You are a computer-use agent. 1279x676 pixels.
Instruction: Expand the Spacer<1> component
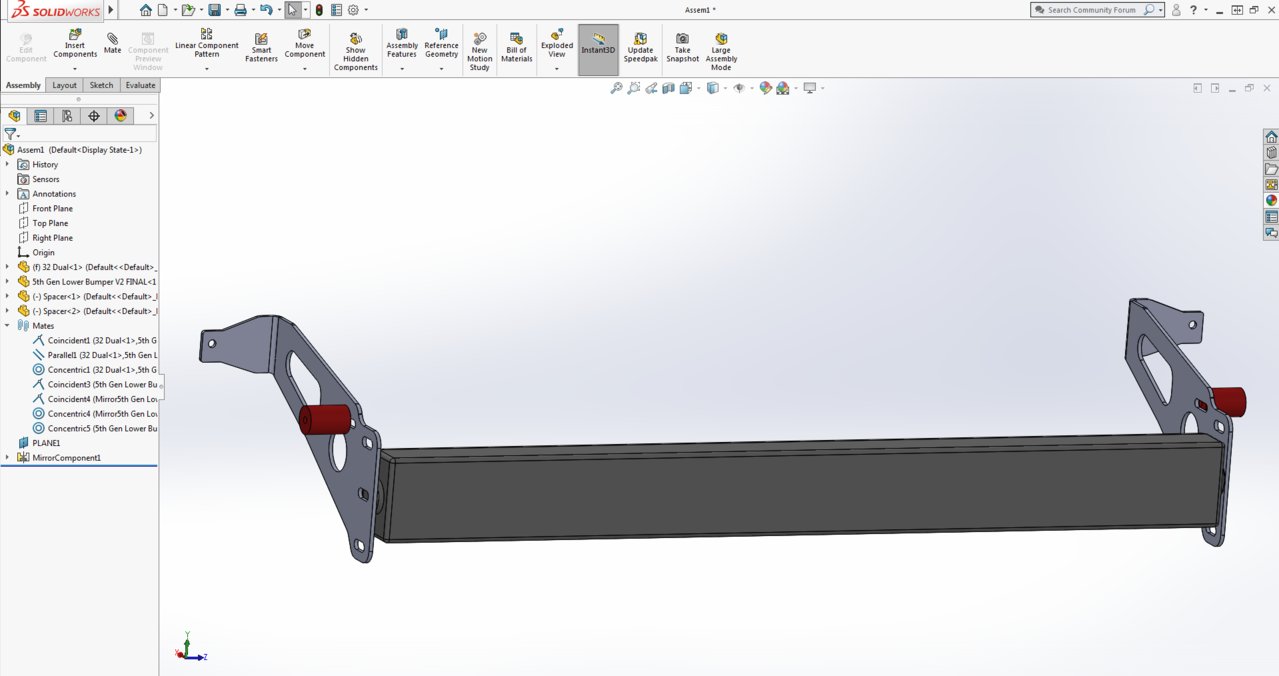pos(7,296)
